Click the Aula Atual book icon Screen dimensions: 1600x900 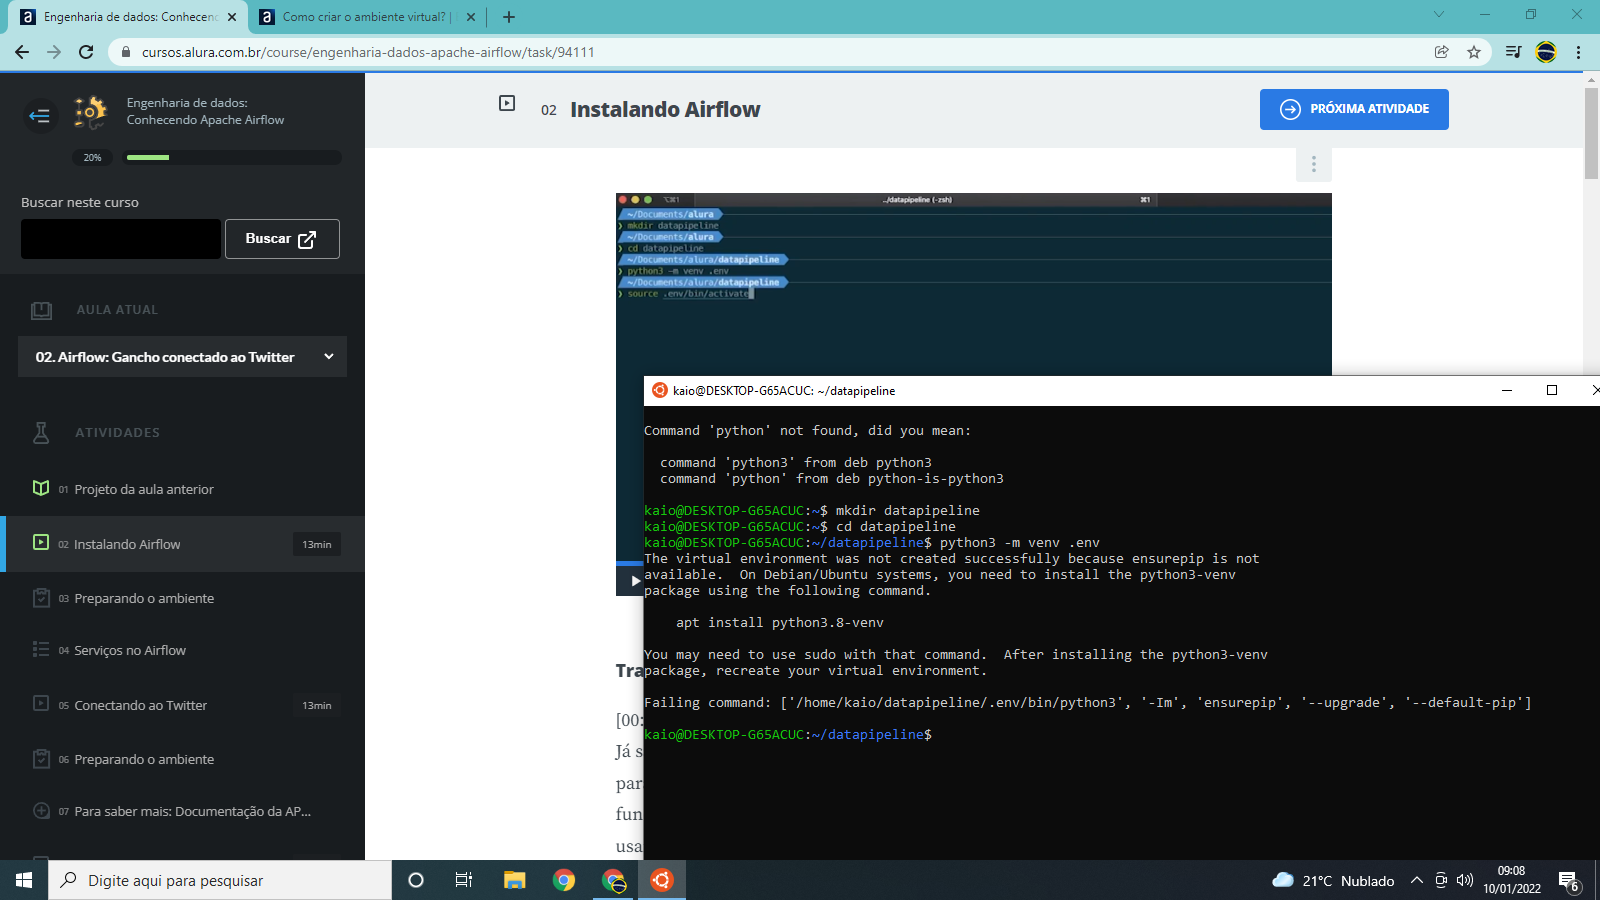[x=41, y=310]
